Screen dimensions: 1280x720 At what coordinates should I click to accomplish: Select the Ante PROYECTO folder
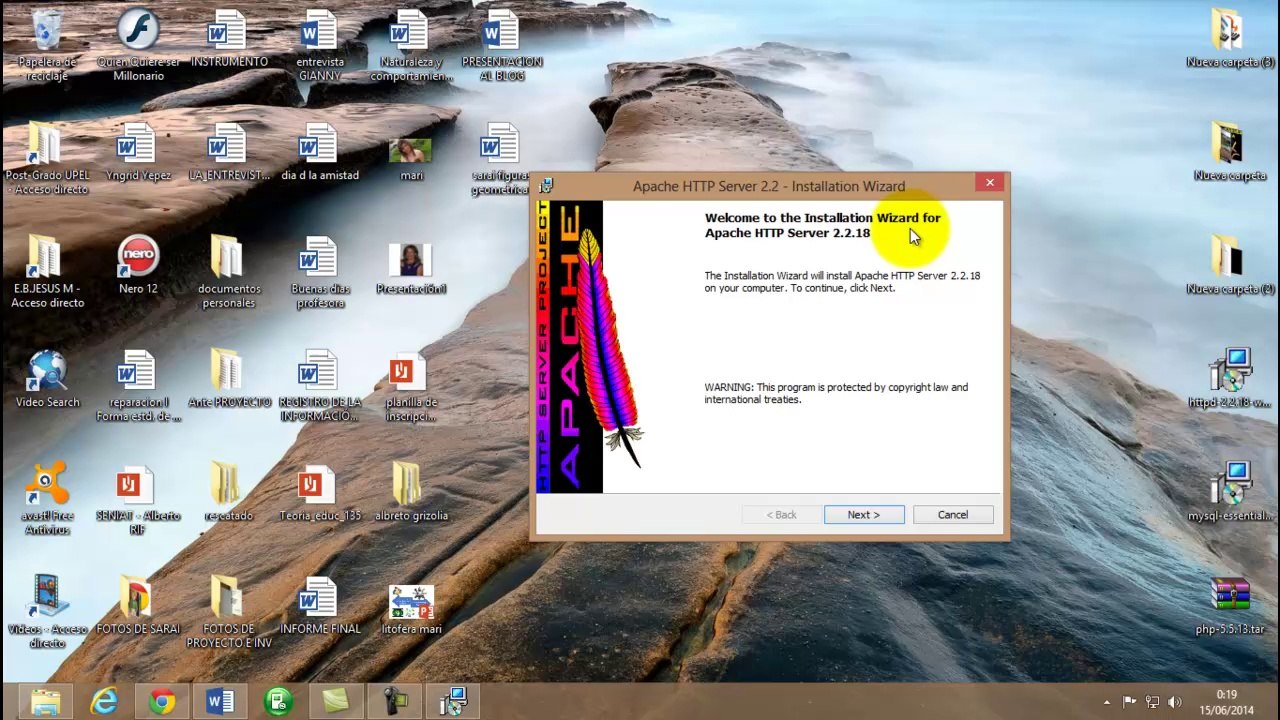[229, 379]
